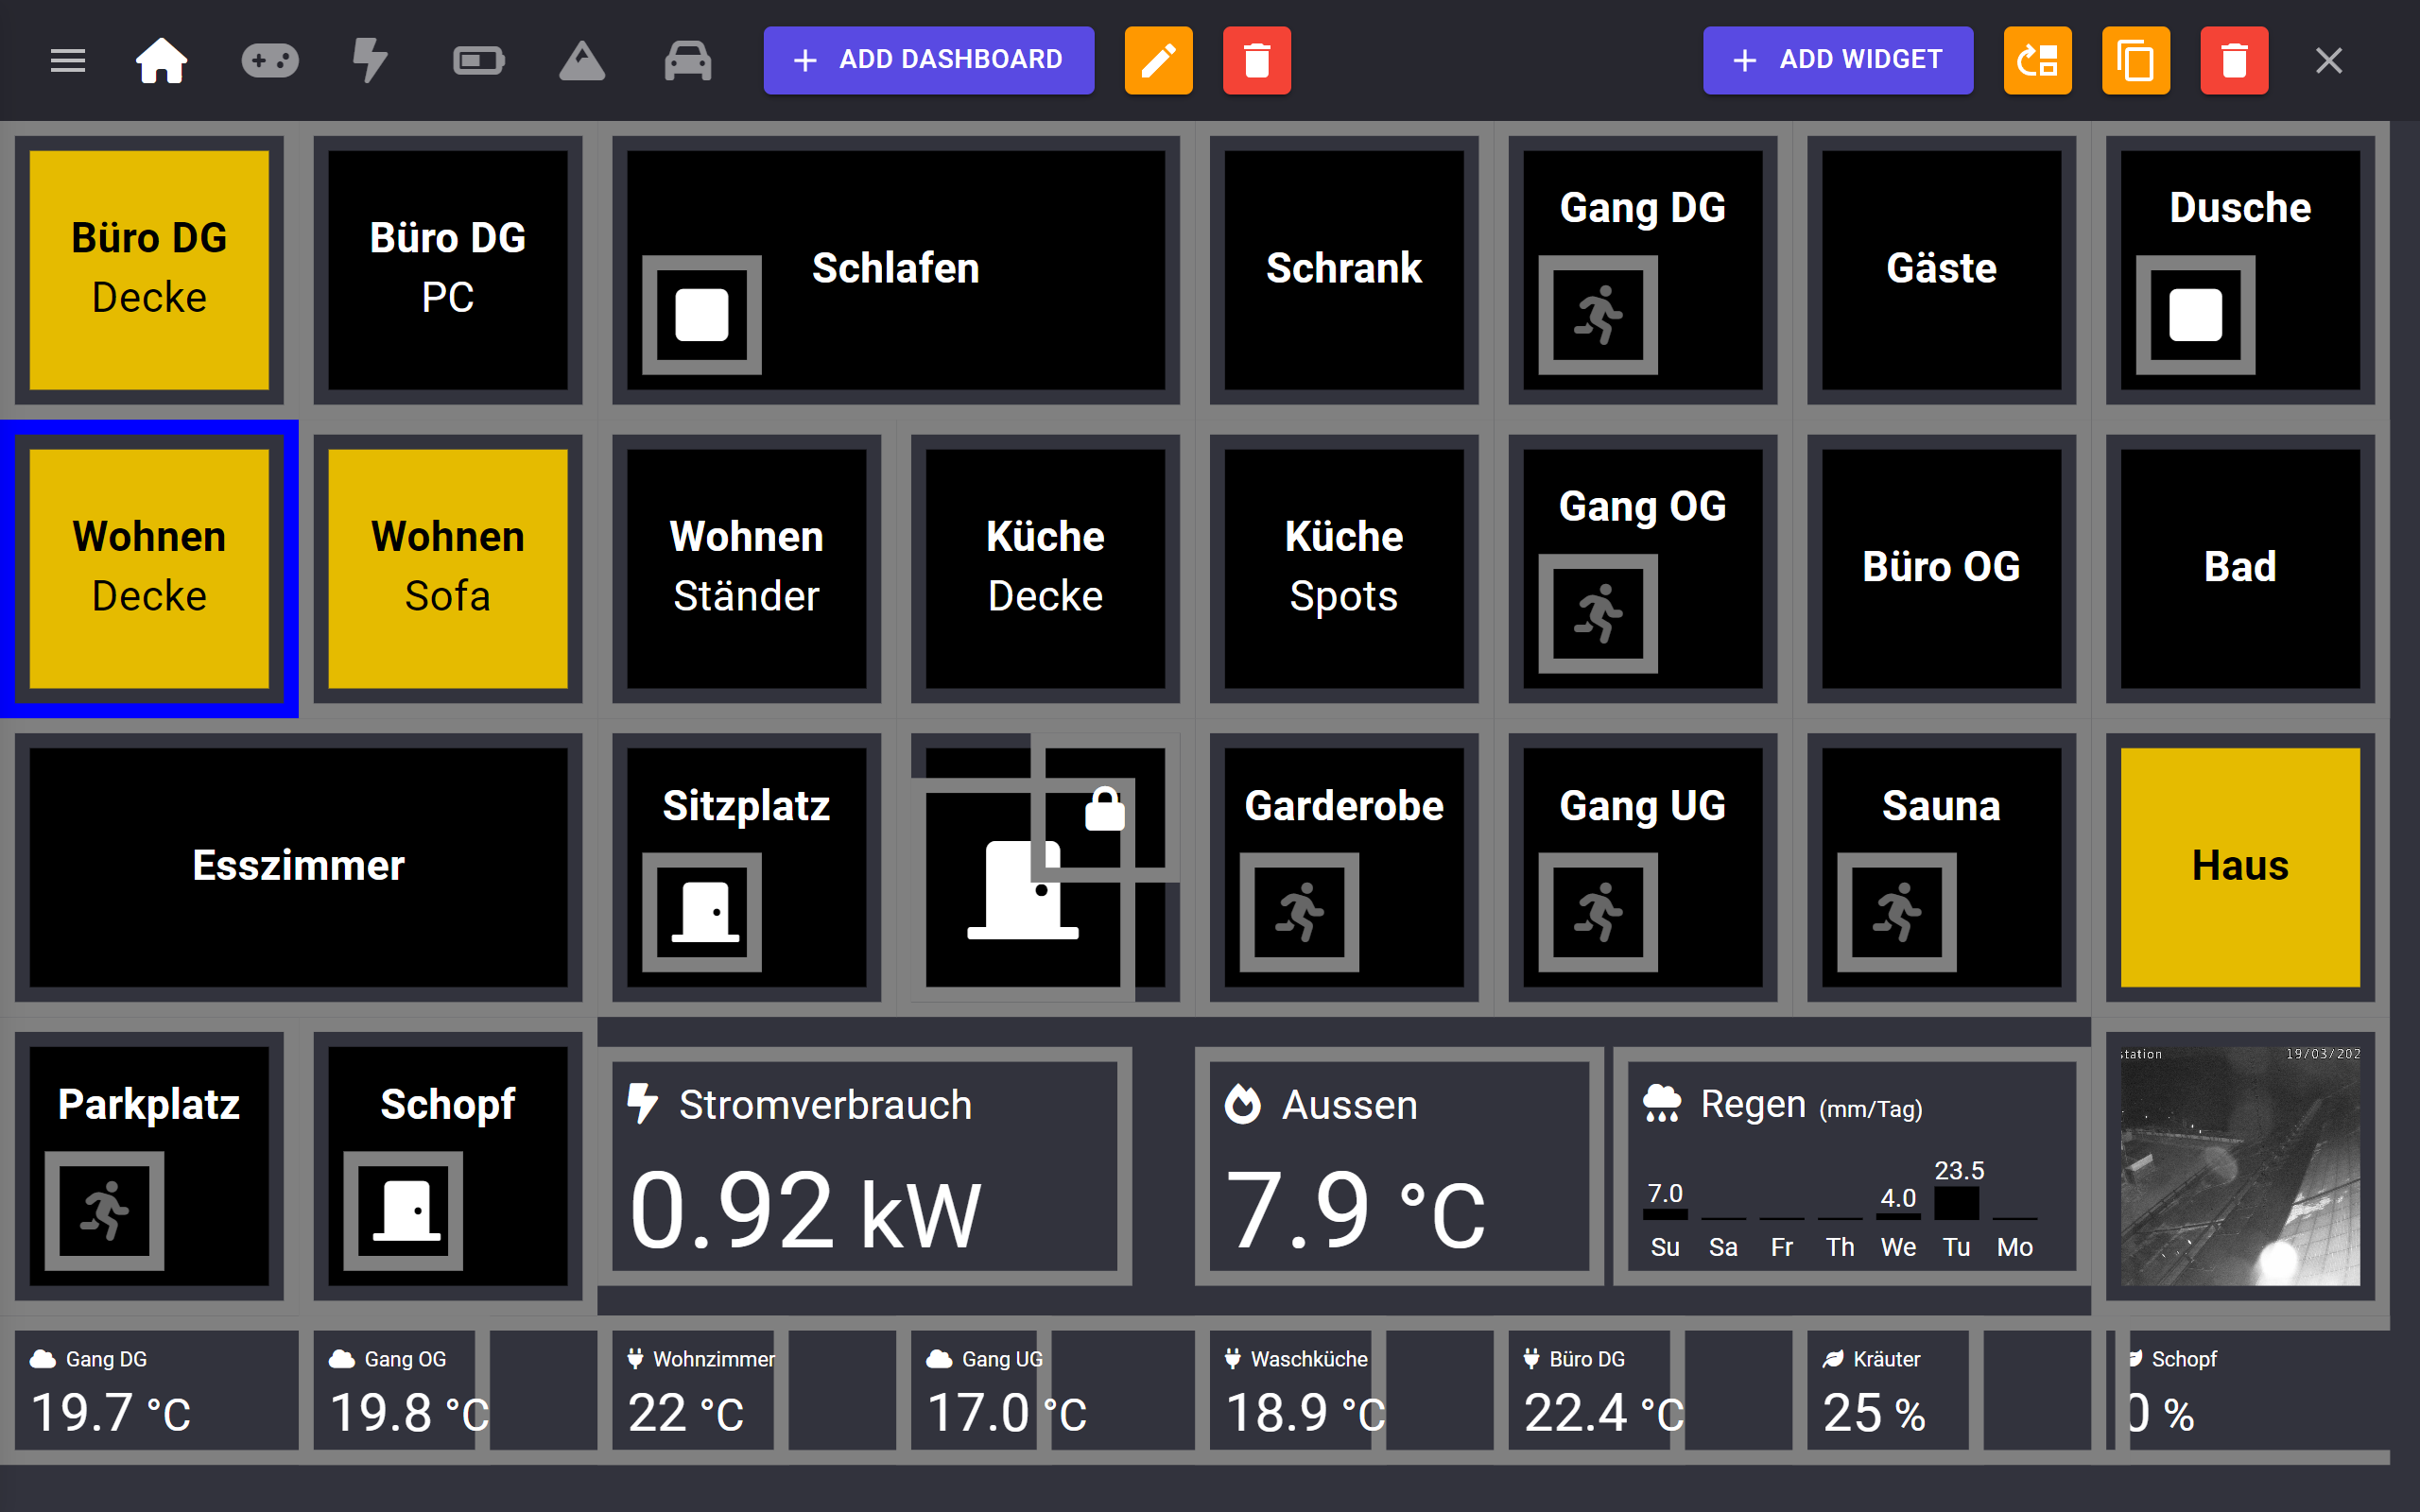Click motion icon in Gang OG tile
Viewport: 2420px width, 1512px height.
(x=1598, y=614)
